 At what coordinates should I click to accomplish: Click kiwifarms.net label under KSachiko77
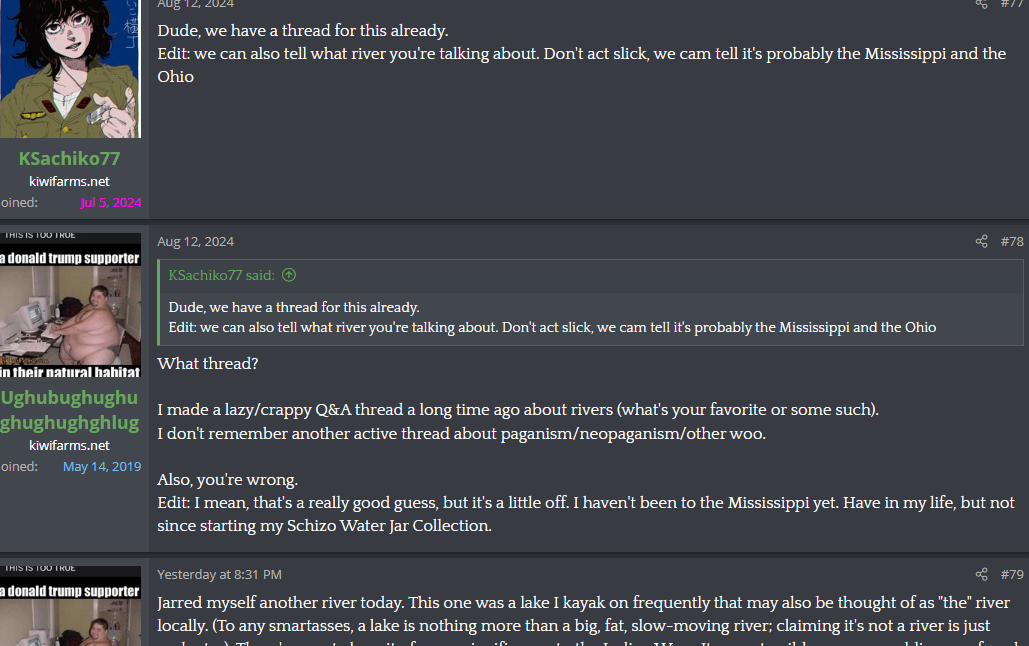click(x=69, y=182)
